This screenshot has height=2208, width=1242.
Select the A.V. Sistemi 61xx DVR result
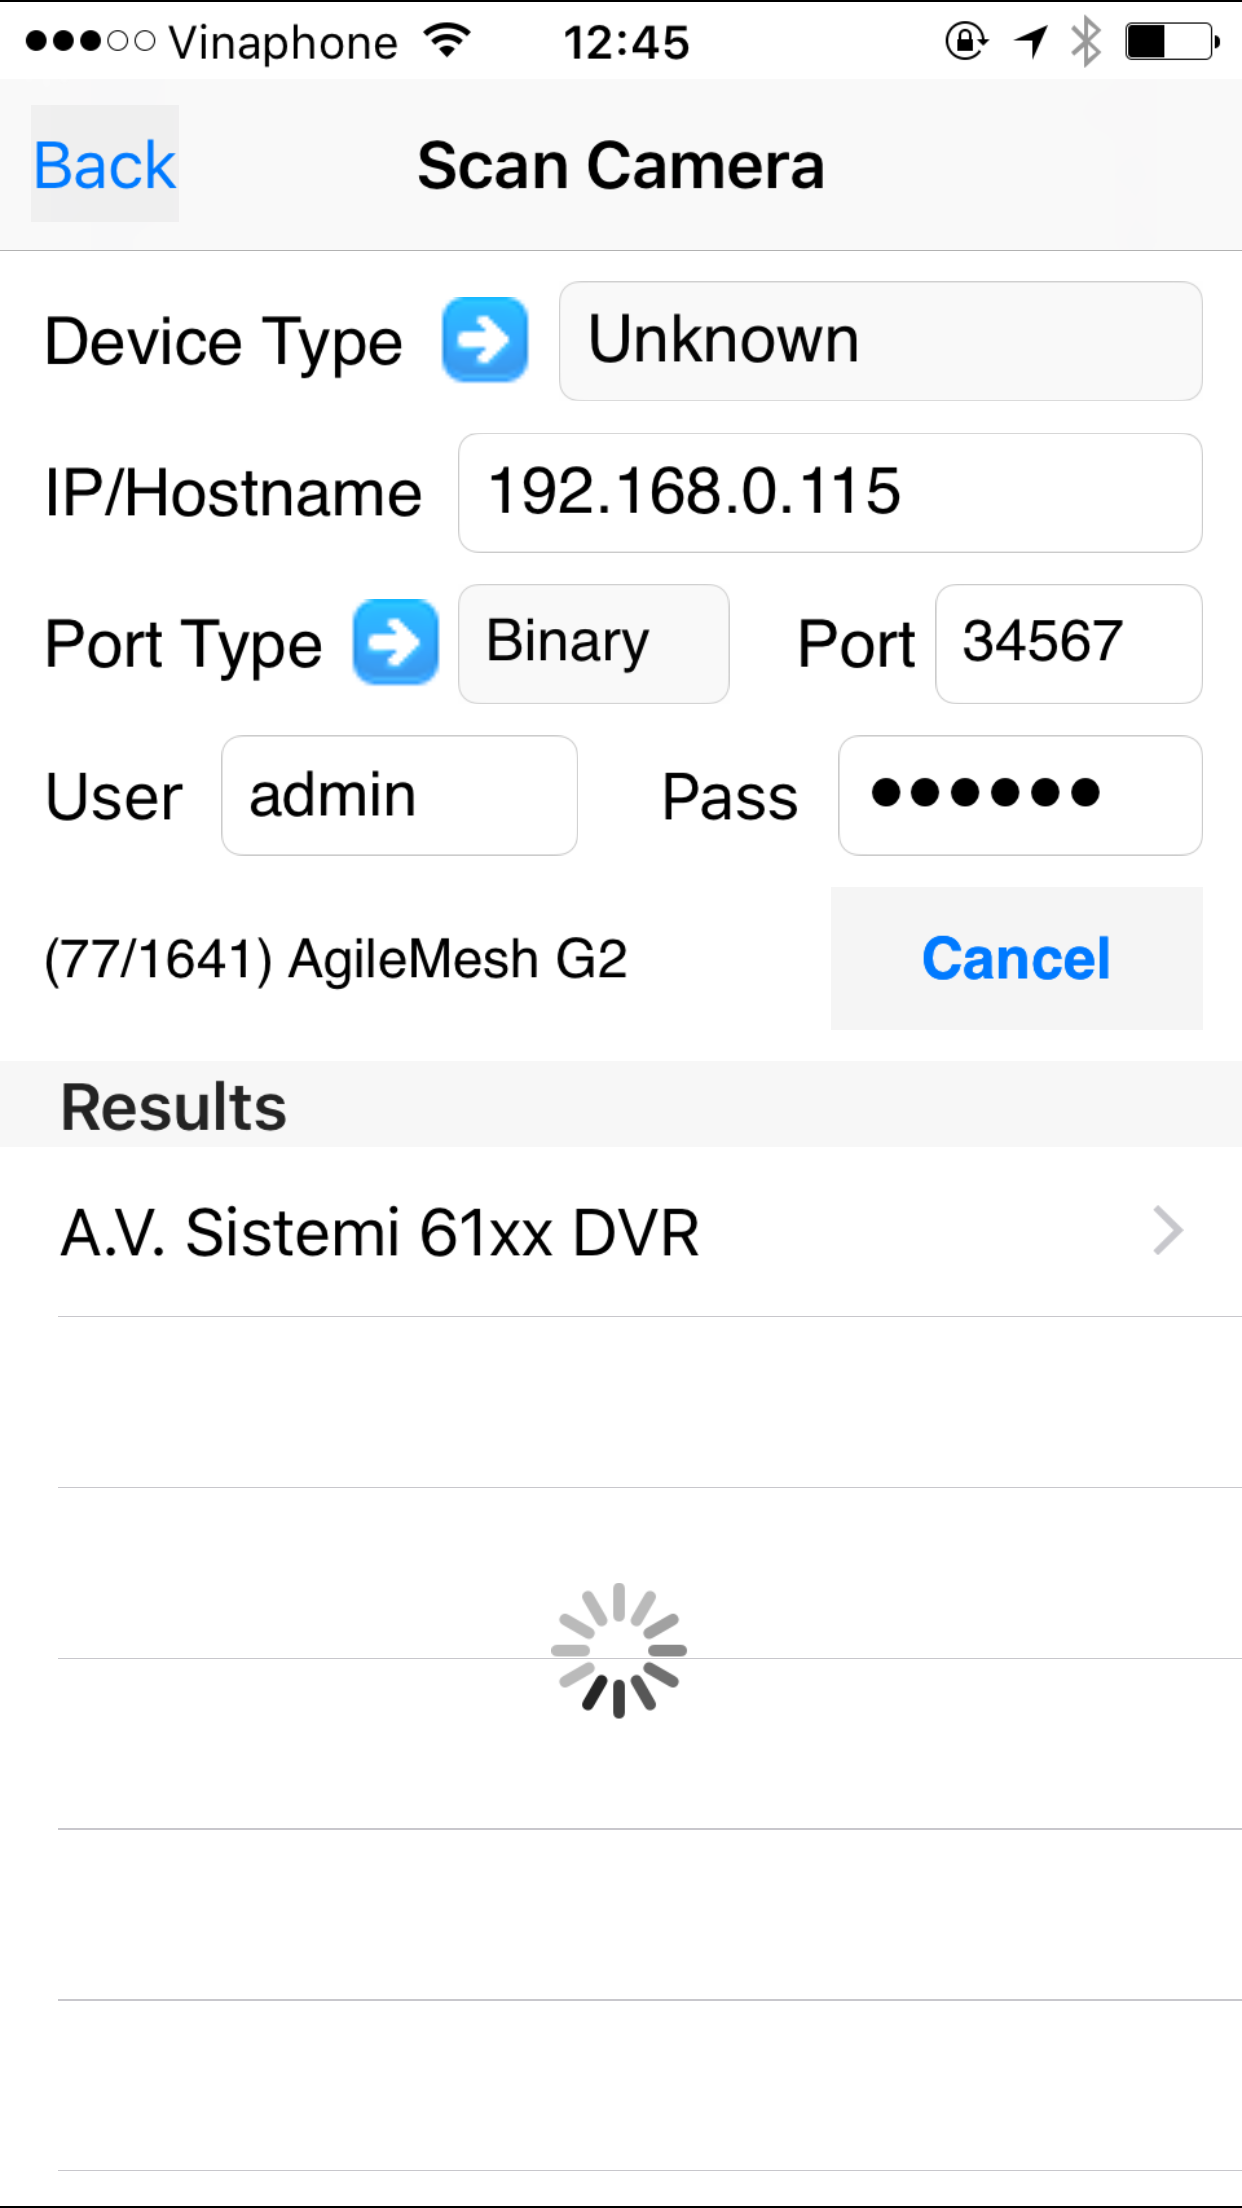621,1231
